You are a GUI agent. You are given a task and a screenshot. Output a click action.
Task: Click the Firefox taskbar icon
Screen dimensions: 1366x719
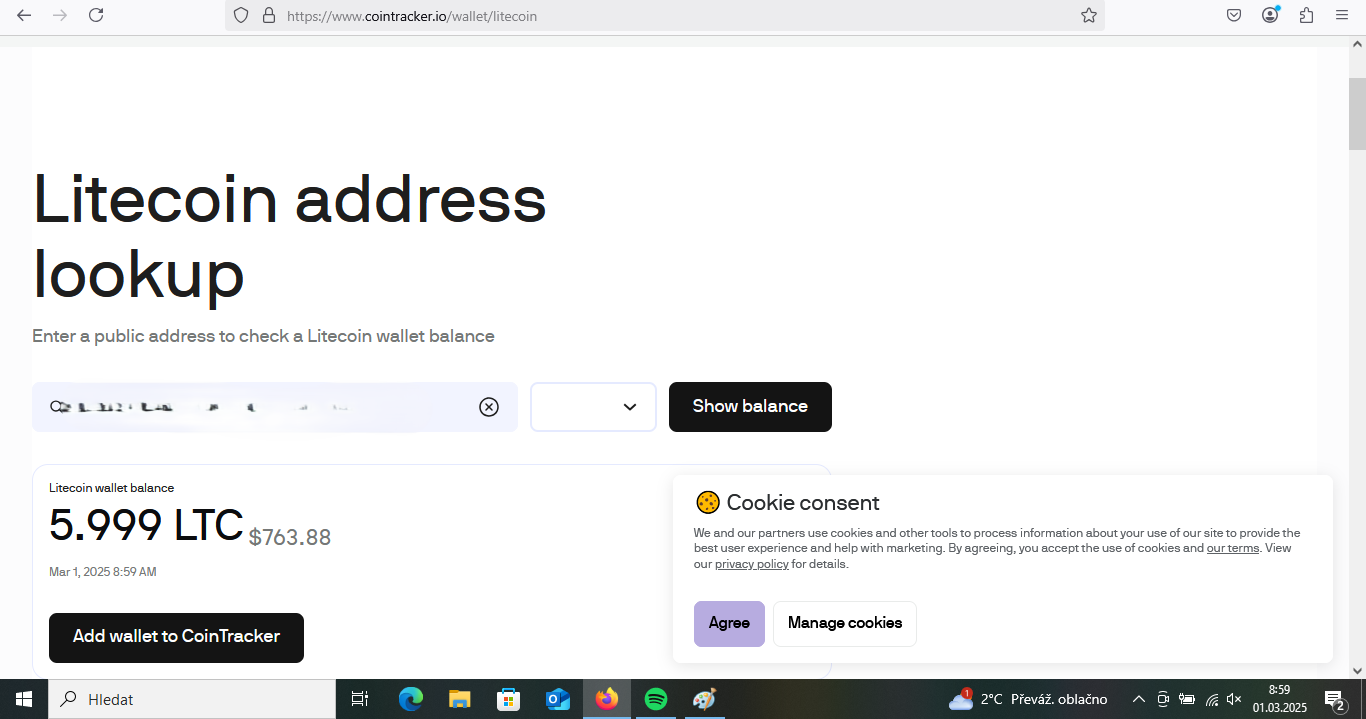[607, 699]
